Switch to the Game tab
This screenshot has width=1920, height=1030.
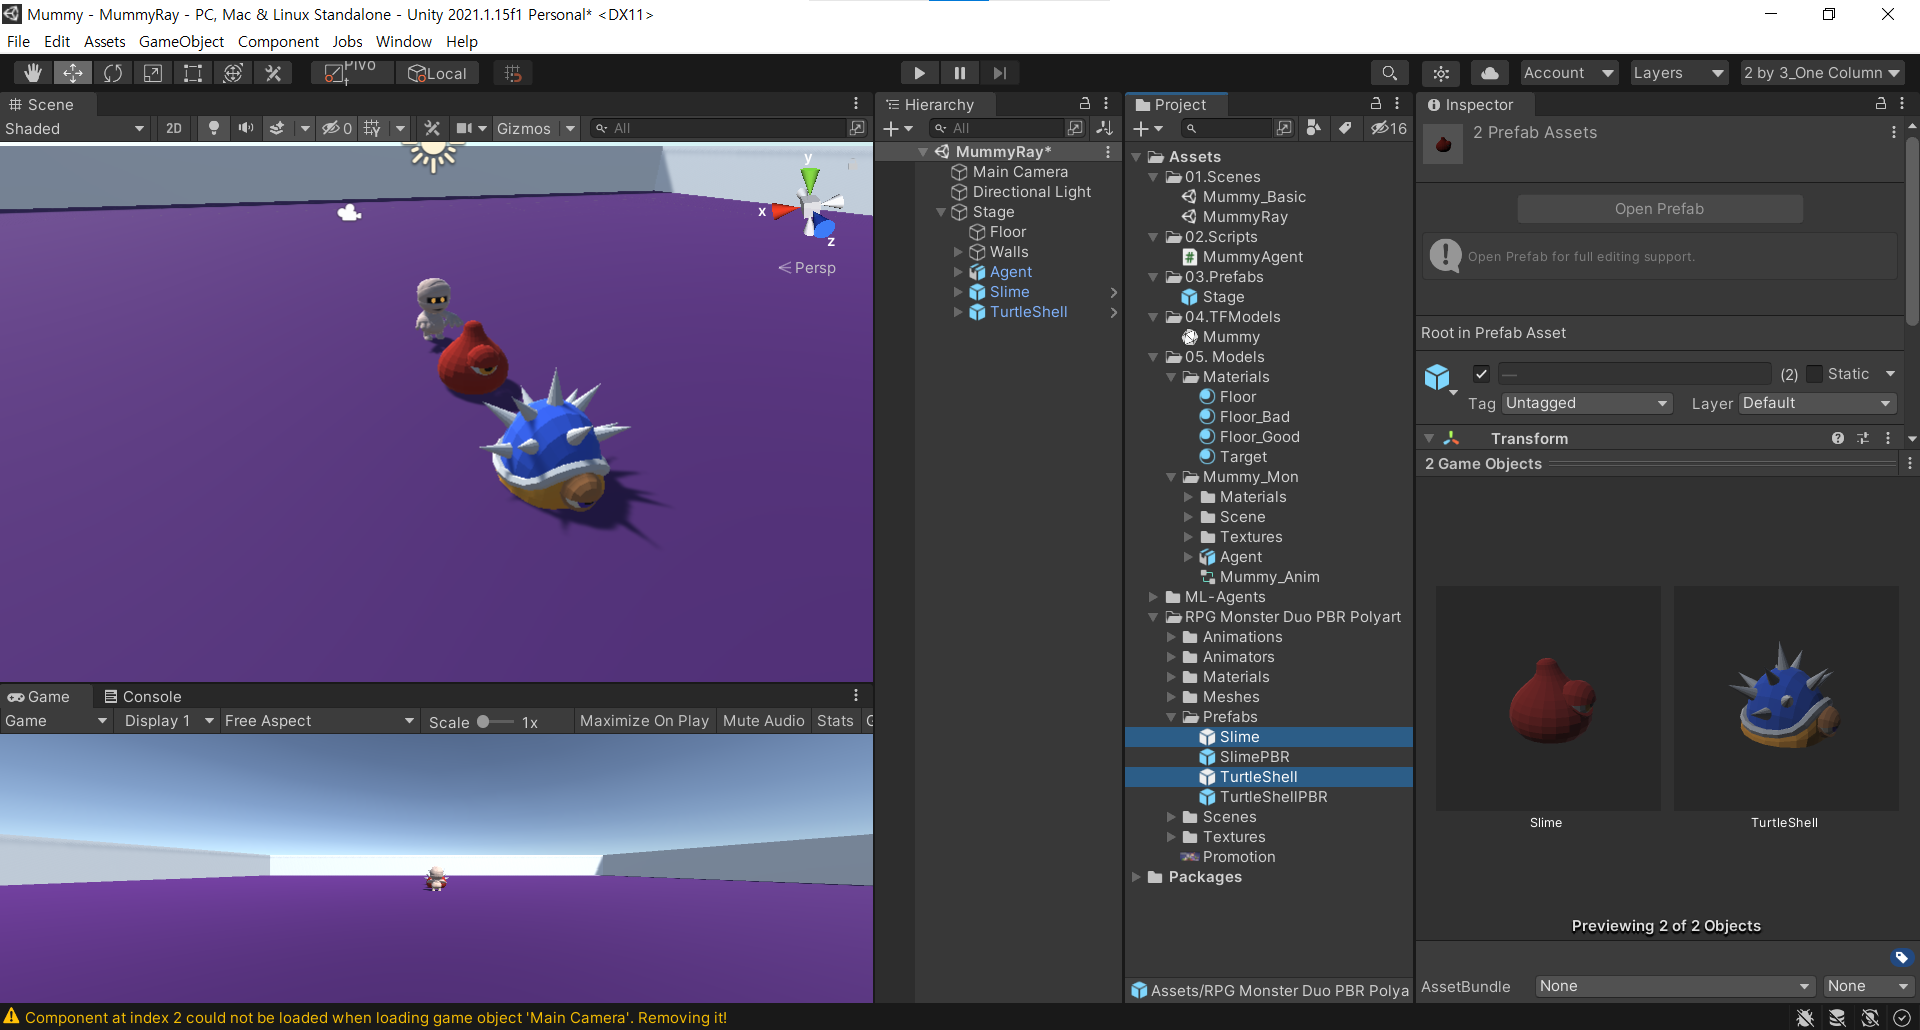tap(39, 696)
